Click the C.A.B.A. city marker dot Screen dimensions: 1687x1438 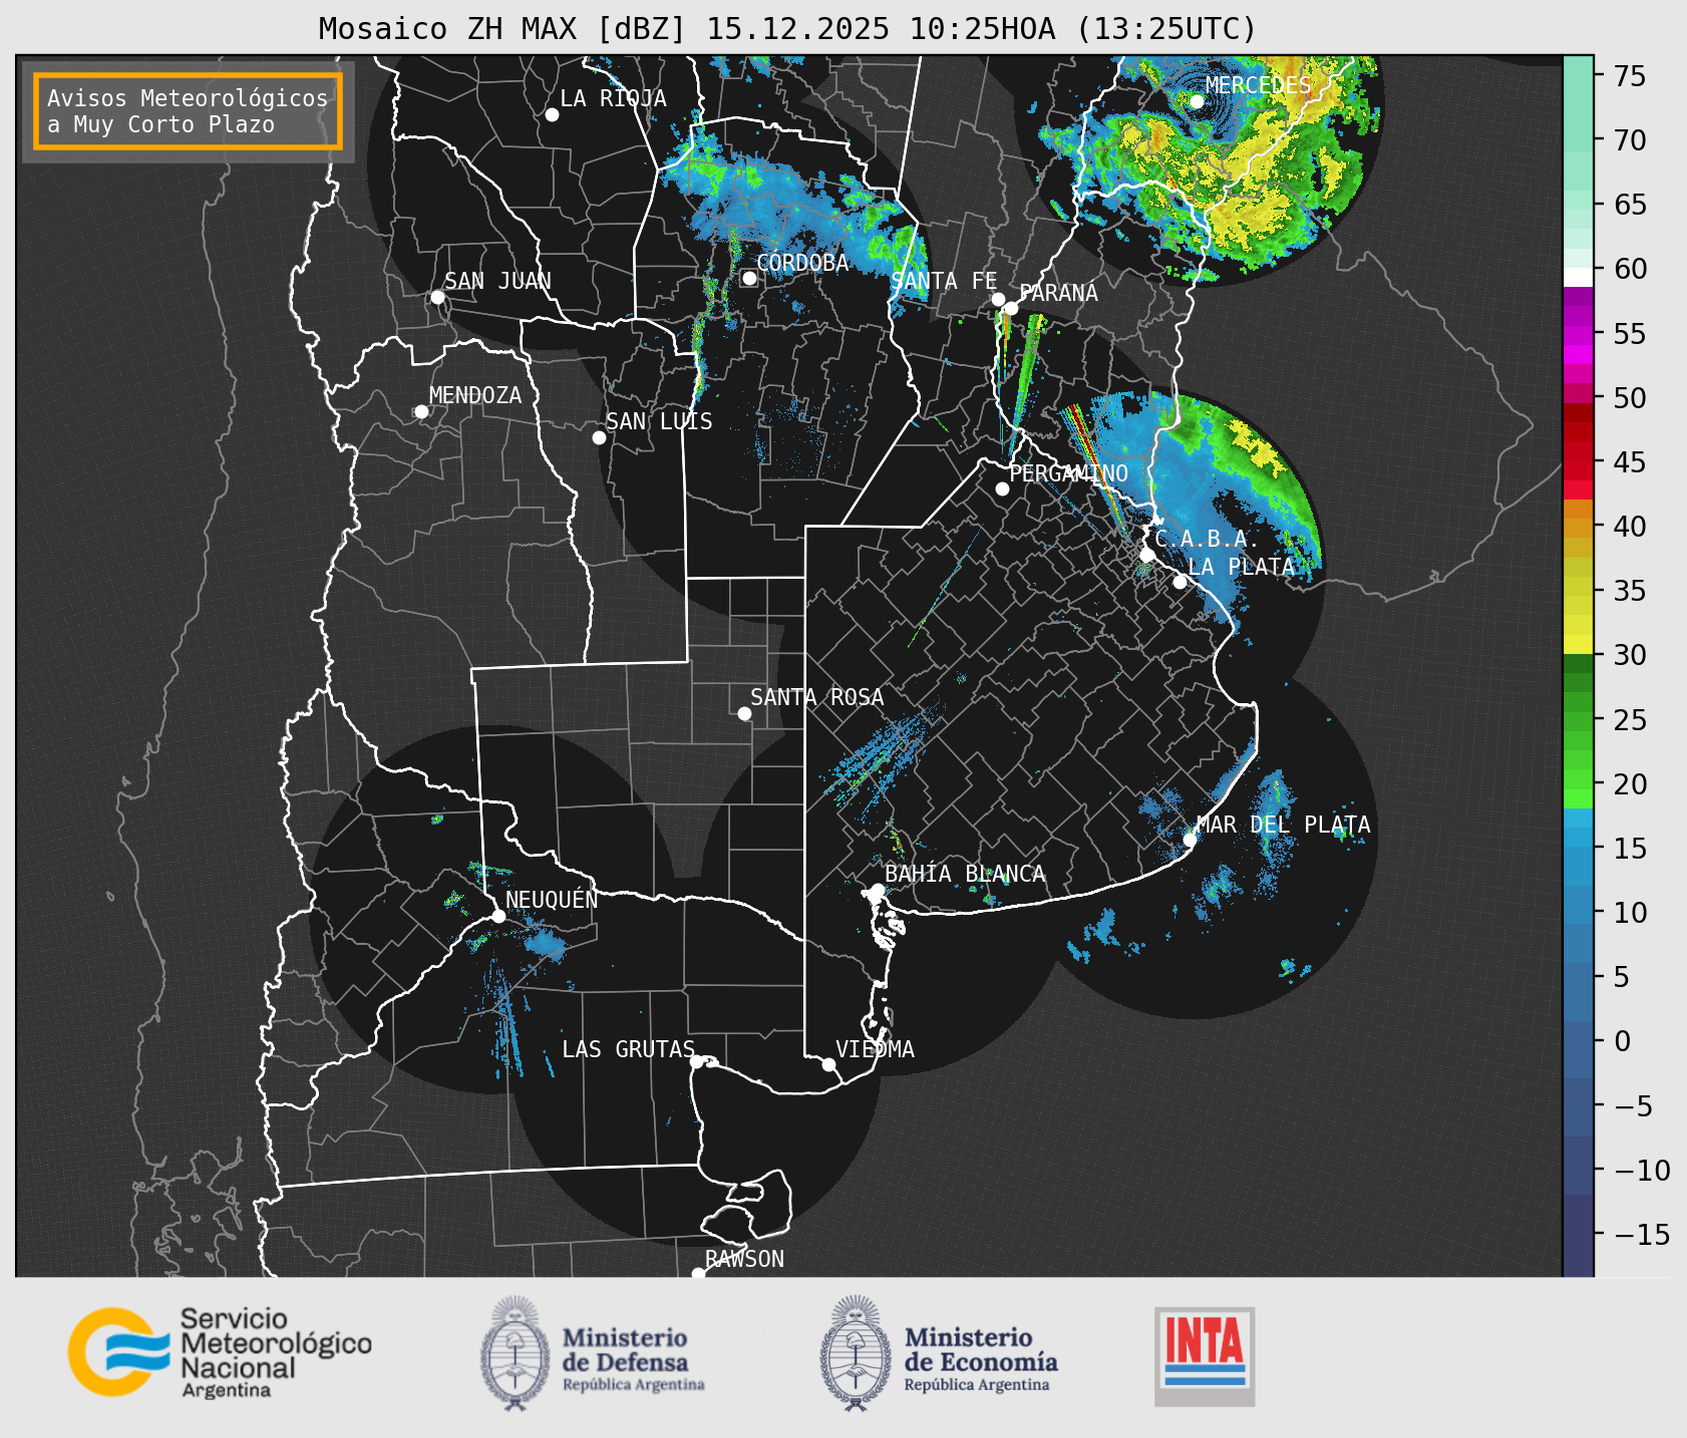1148,555
